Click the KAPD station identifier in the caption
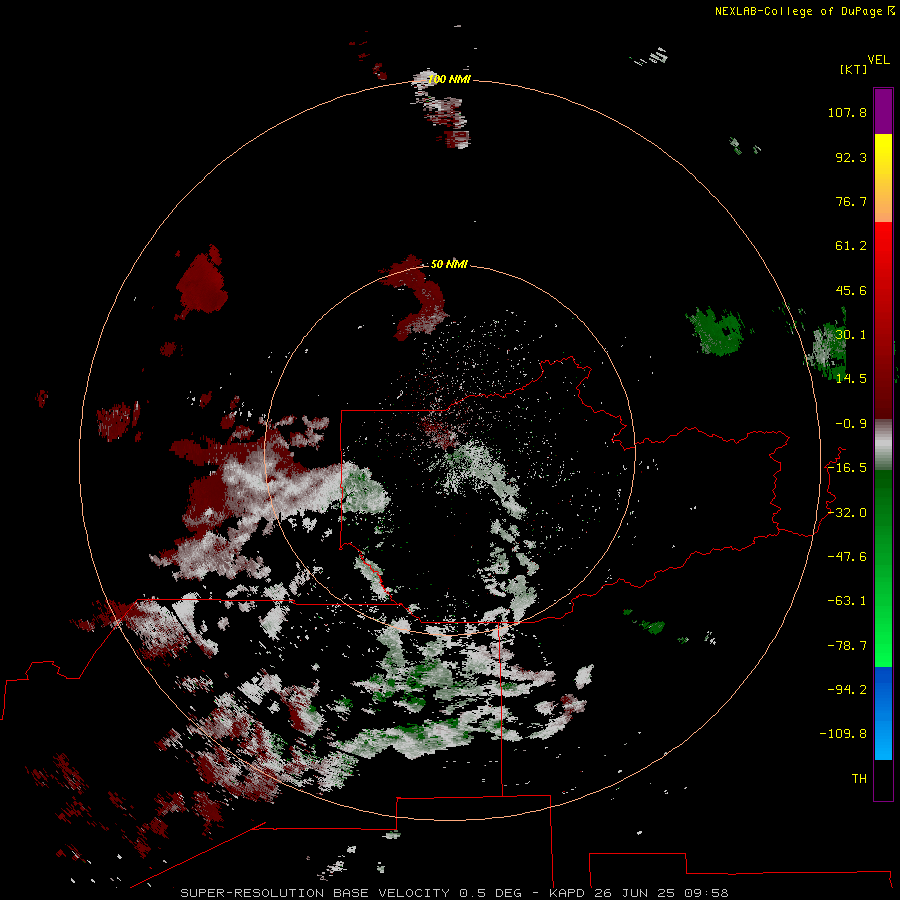 pos(567,893)
